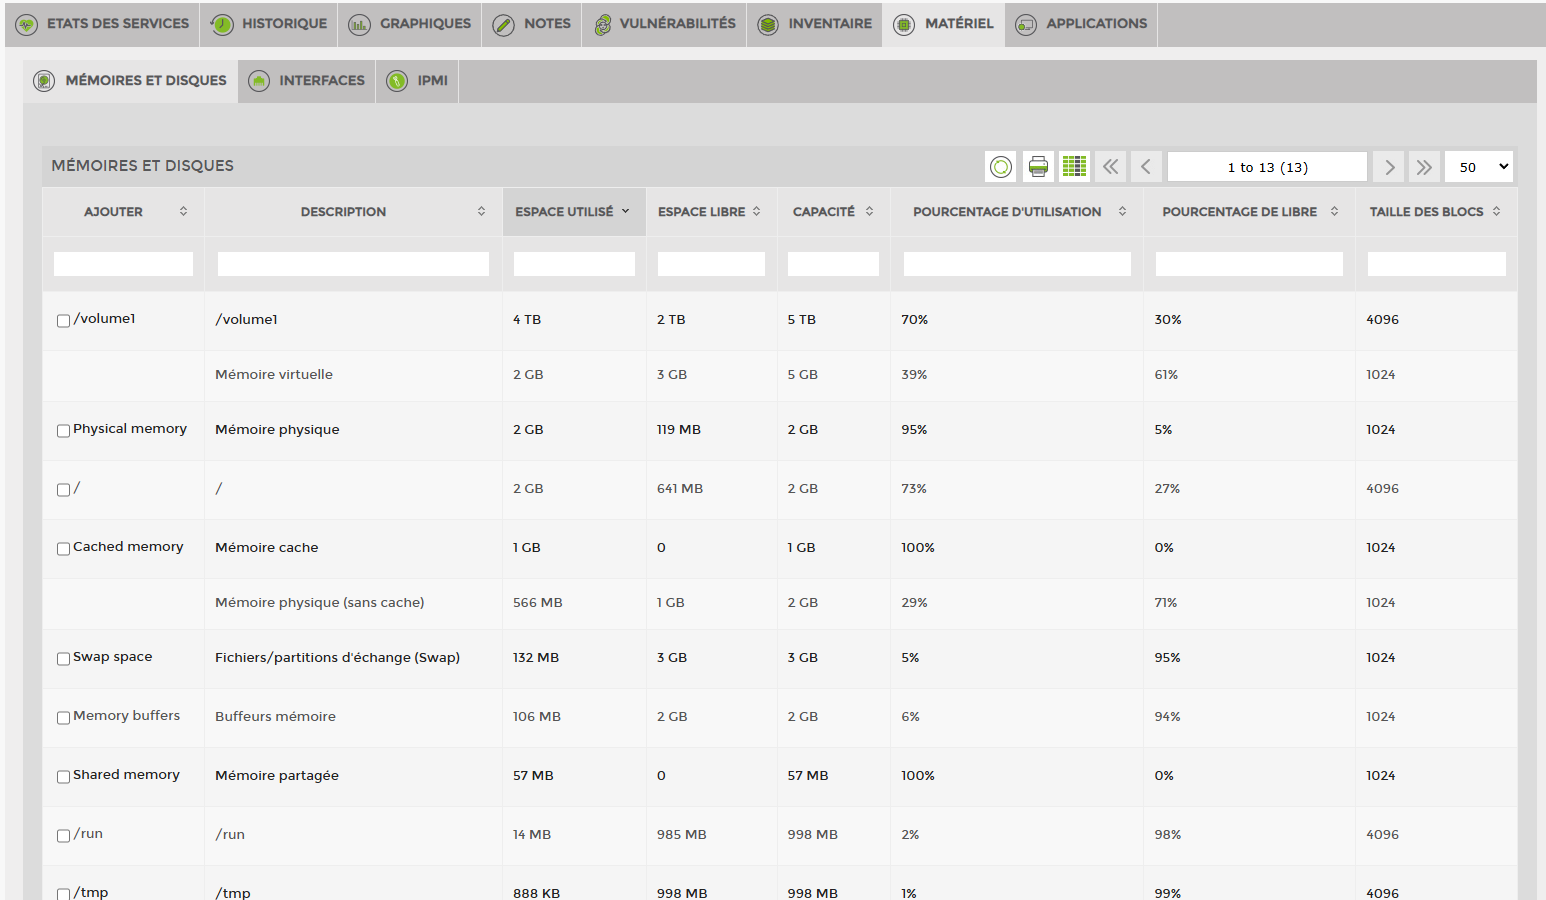Click the Historique clock icon
The width and height of the screenshot is (1546, 900).
click(x=222, y=24)
